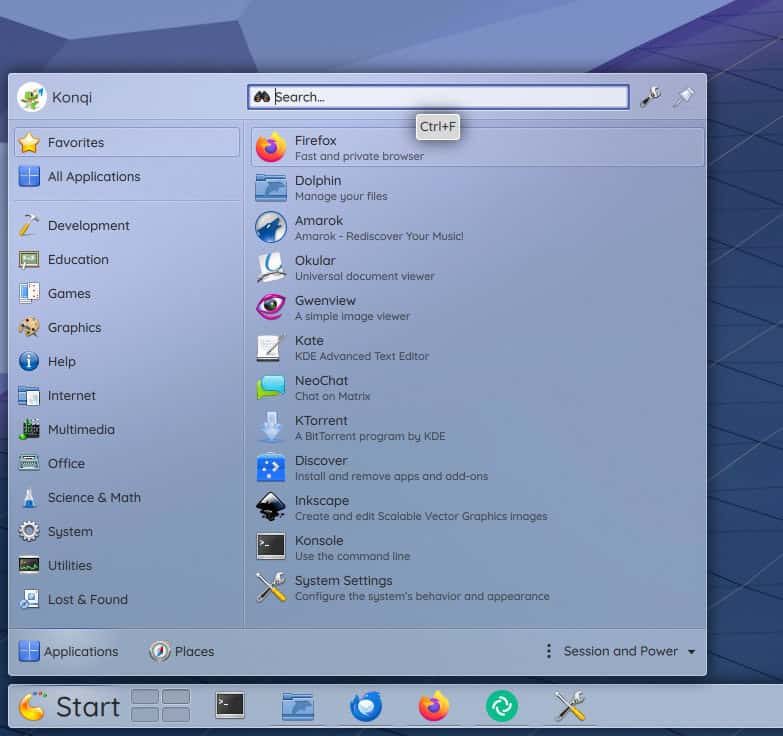Open Discover software center

(x=477, y=467)
